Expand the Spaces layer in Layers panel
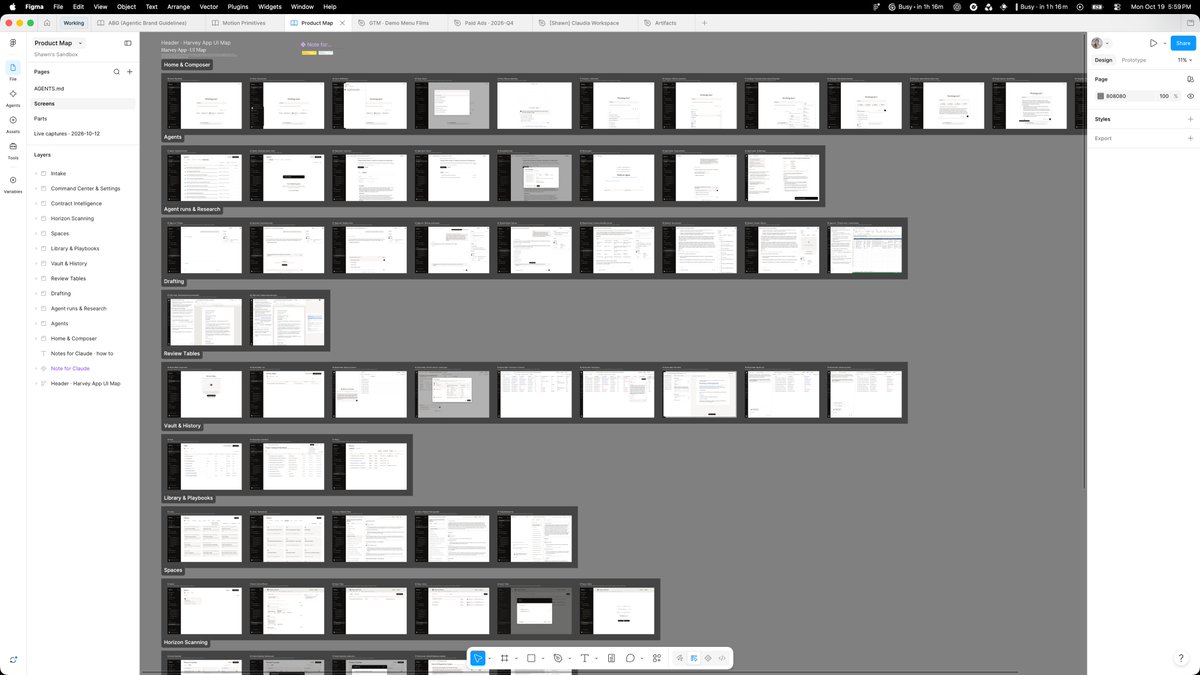This screenshot has width=1200, height=675. [35, 233]
